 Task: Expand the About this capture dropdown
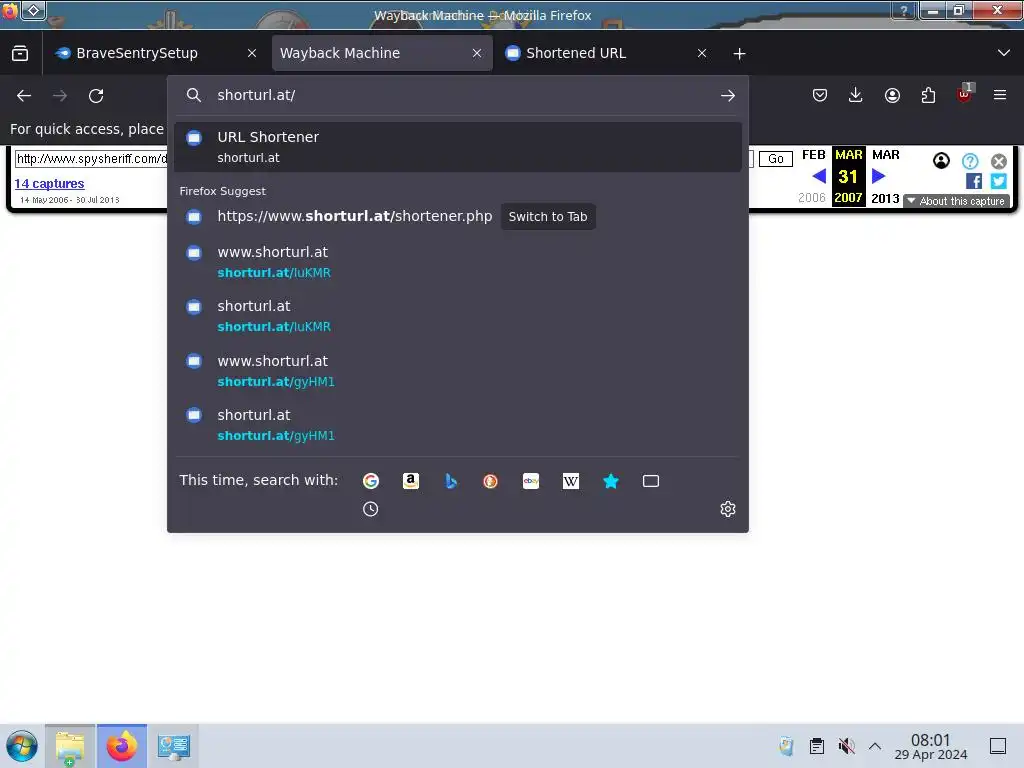tap(957, 201)
